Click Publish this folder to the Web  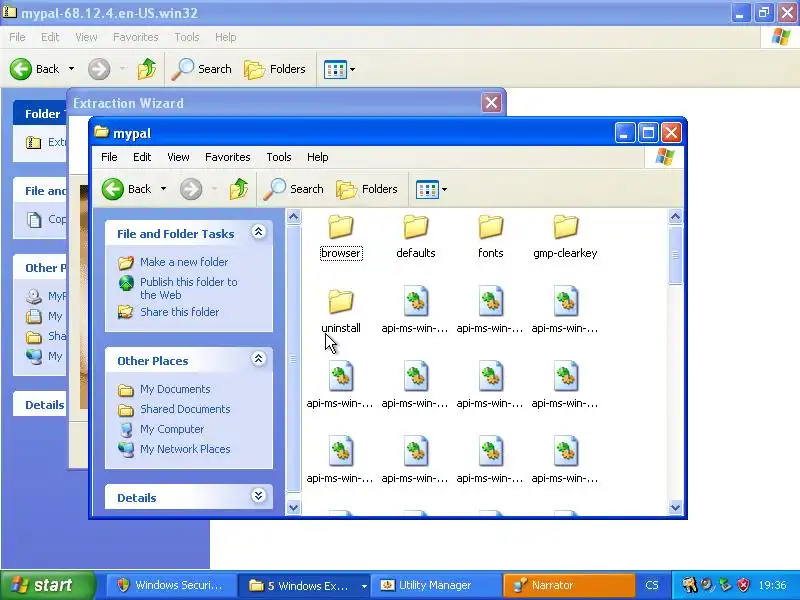pos(189,288)
